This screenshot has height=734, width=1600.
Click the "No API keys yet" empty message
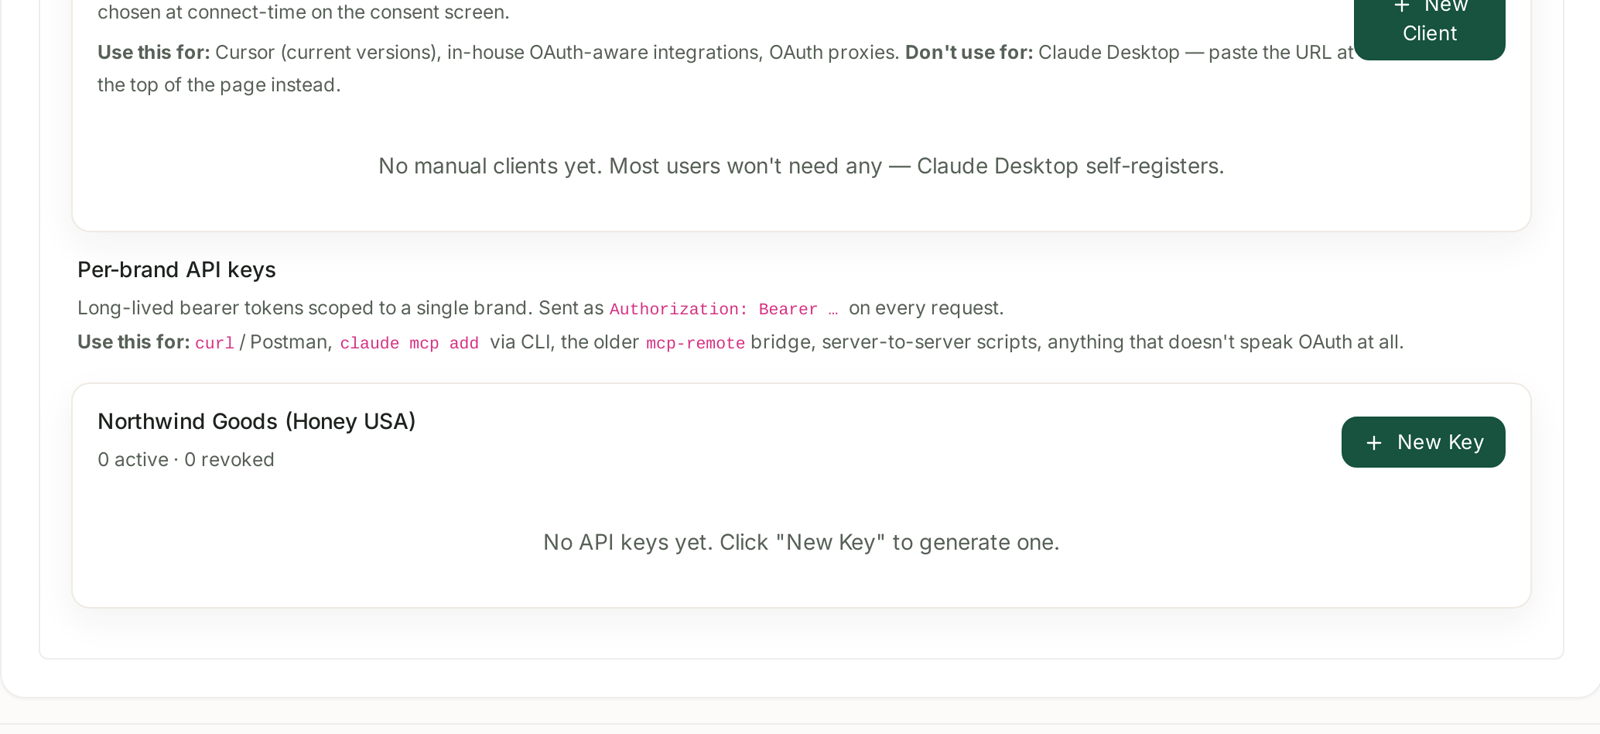click(x=801, y=543)
